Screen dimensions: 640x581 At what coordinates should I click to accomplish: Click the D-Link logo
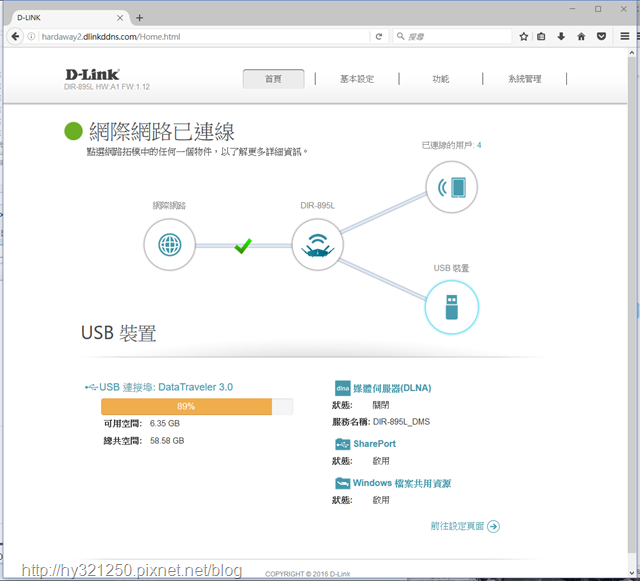(92, 74)
